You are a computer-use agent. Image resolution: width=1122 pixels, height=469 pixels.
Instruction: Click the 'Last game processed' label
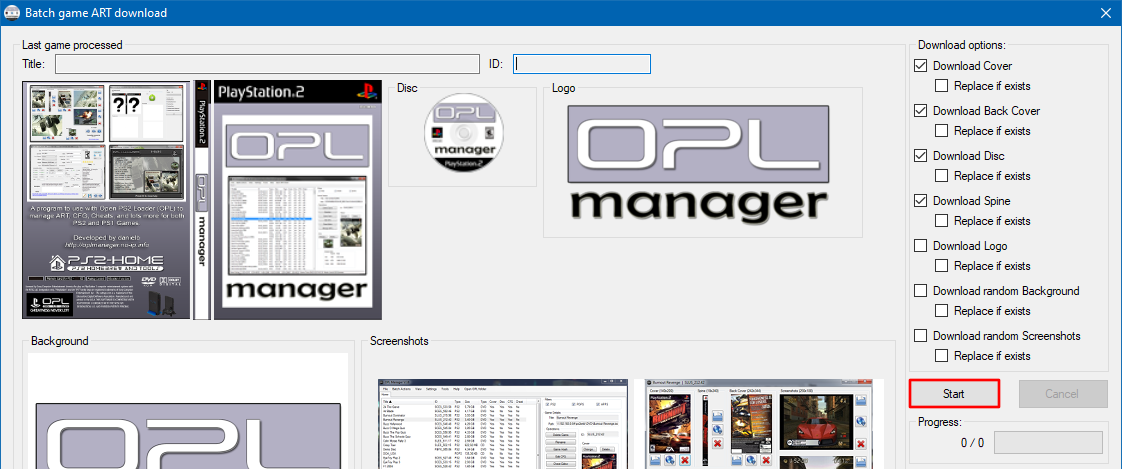[x=72, y=45]
